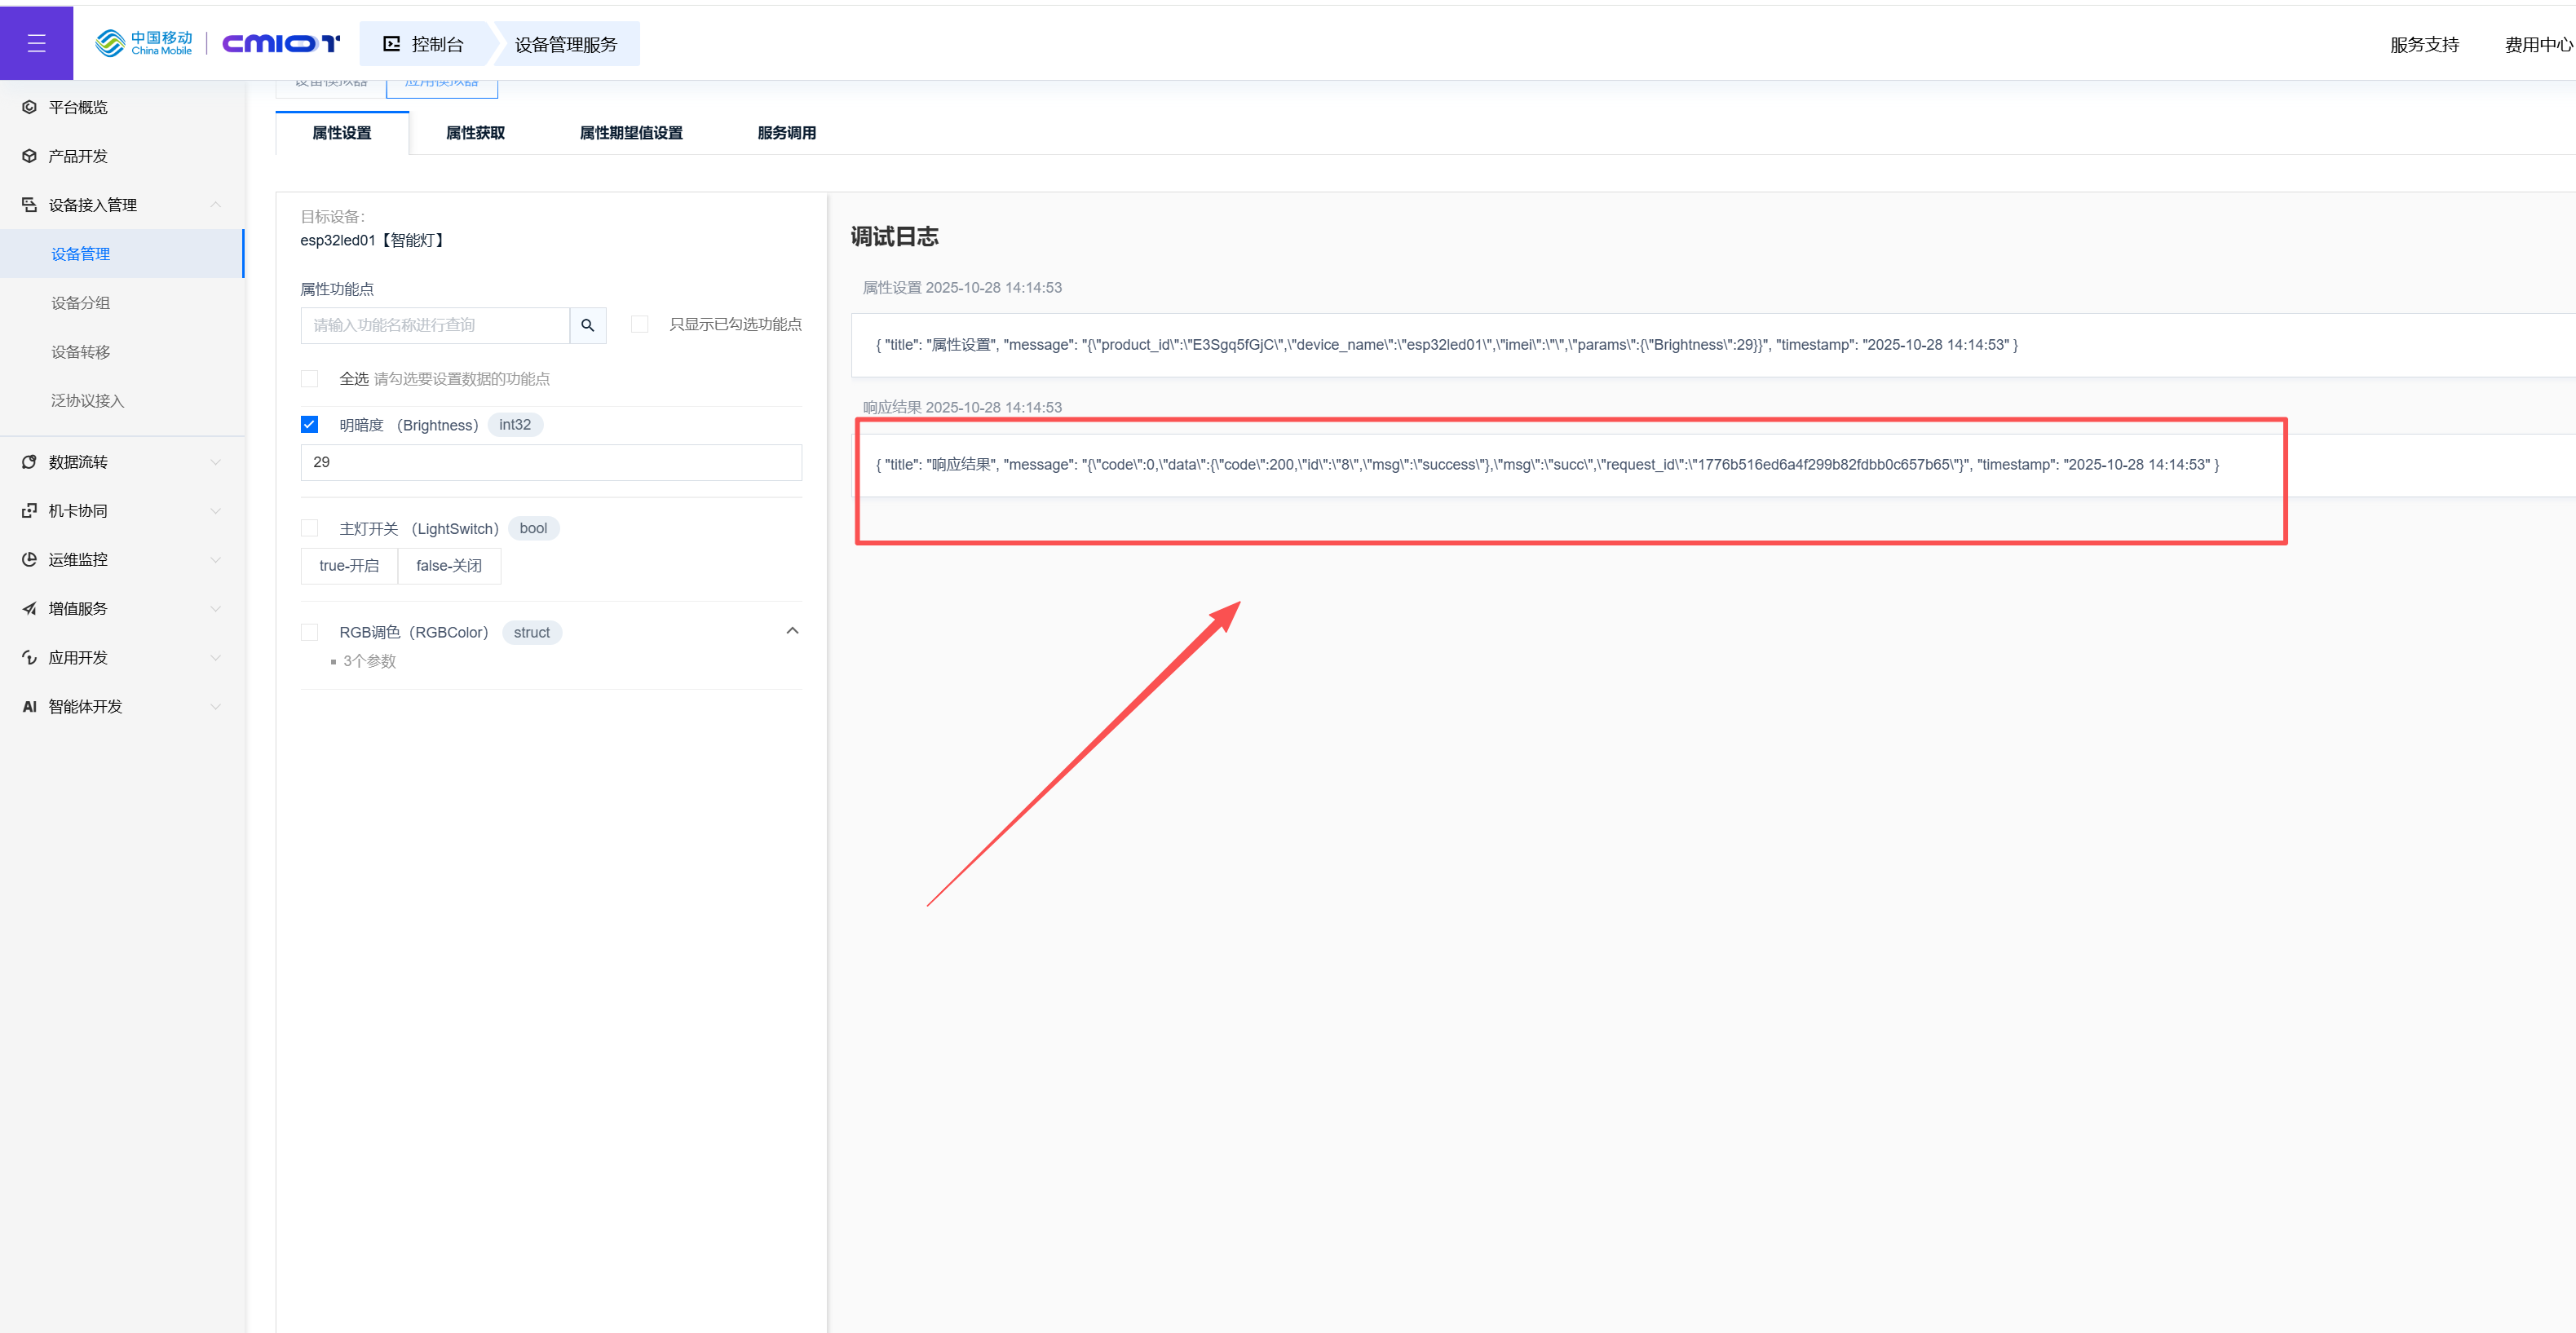This screenshot has height=1333, width=2576.
Task: Check the 主灯开关 LightSwitch checkbox
Action: click(309, 528)
